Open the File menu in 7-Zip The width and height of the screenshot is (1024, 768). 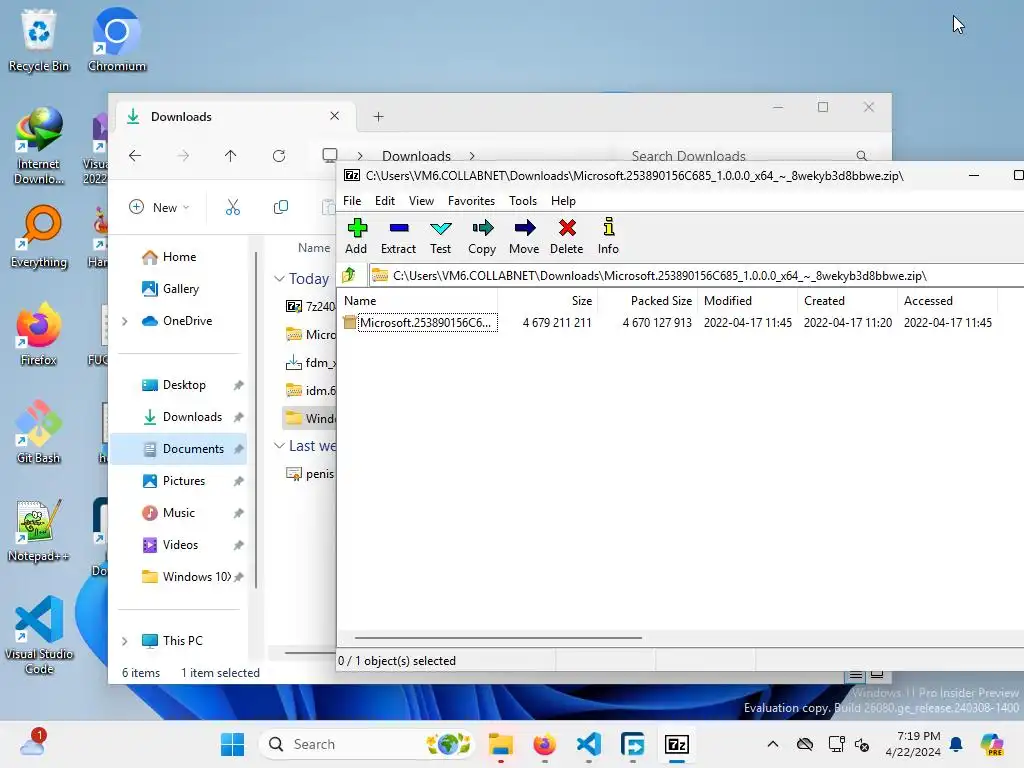[x=352, y=200]
